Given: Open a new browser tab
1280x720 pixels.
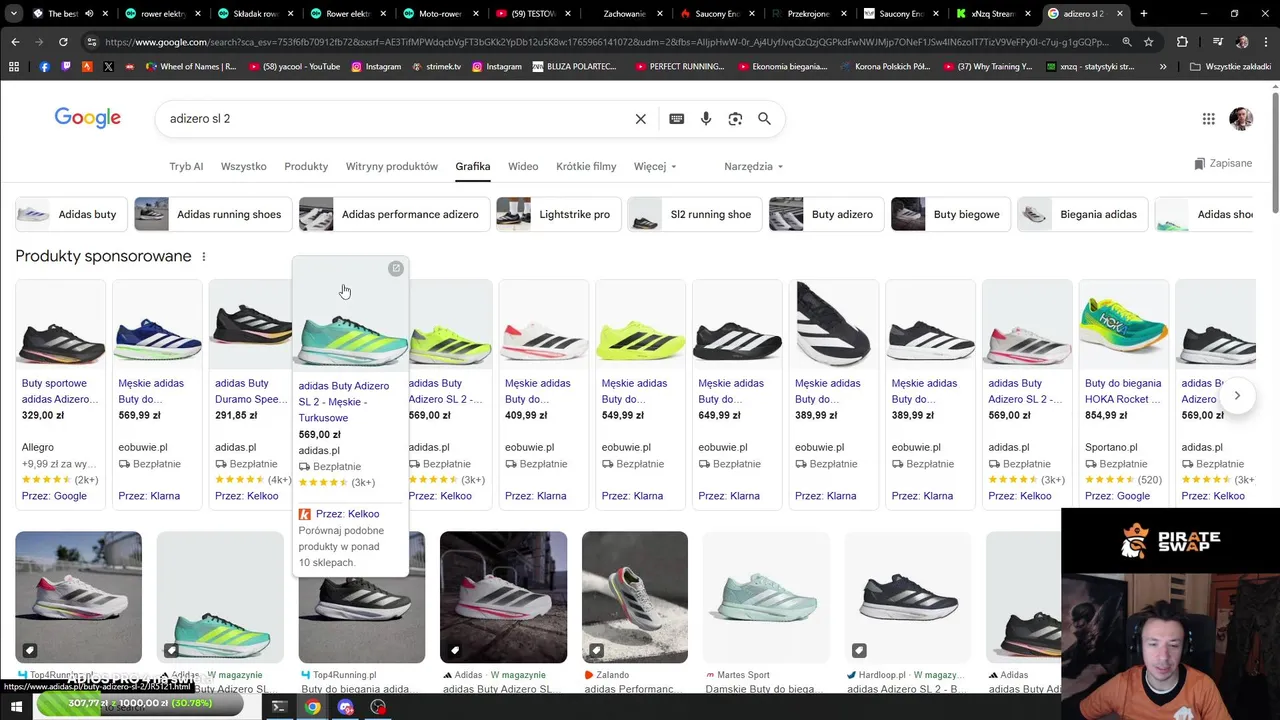Looking at the screenshot, I should tap(1144, 14).
